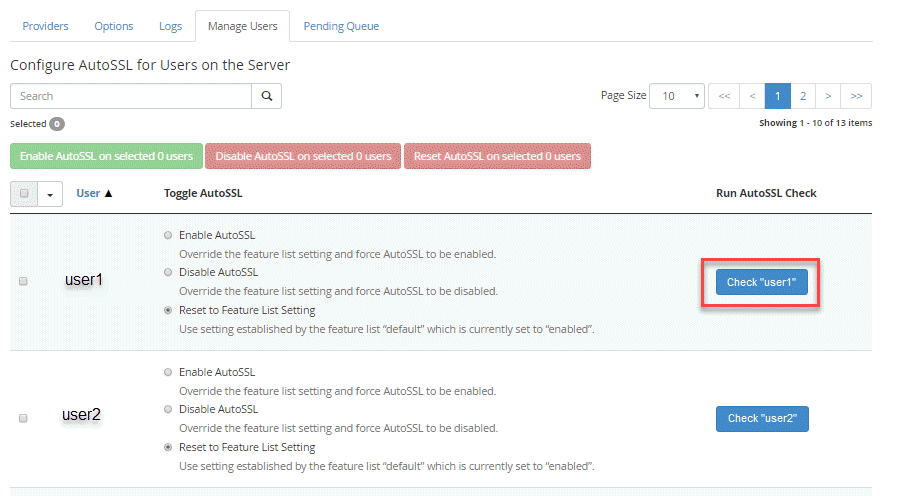905x496 pixels.
Task: Jump to last page arrow
Action: 857,96
